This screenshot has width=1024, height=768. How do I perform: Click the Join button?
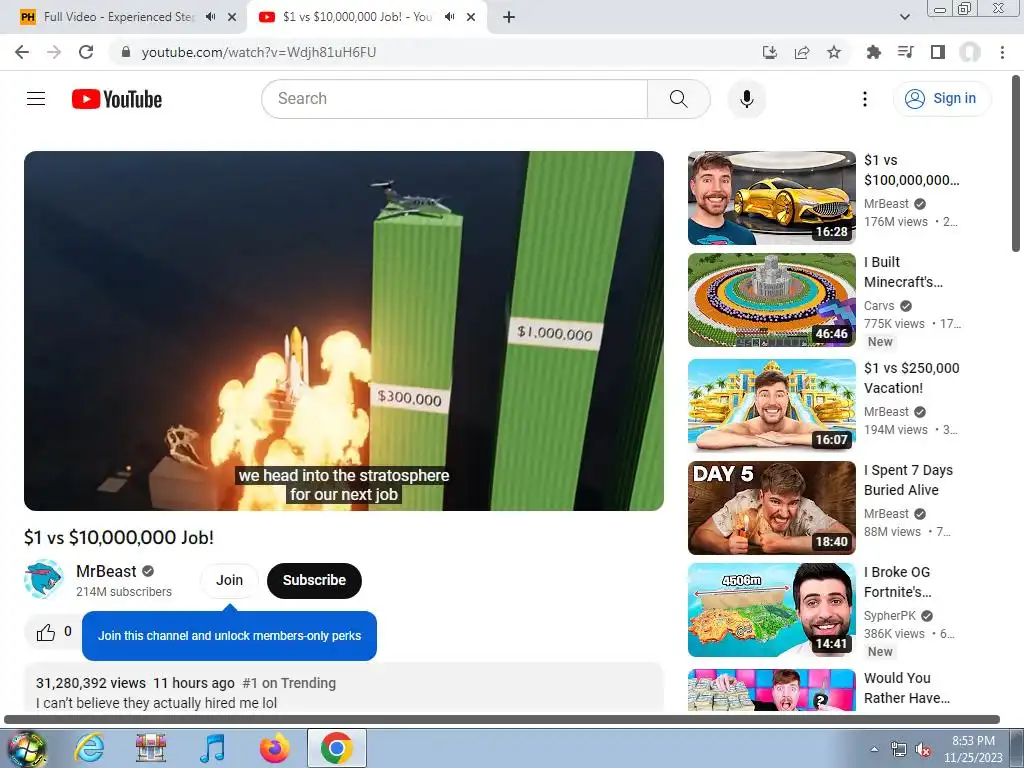[229, 580]
